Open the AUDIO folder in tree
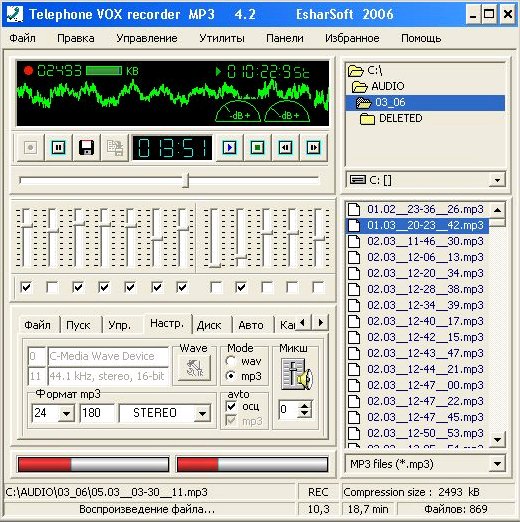Screen dimensions: 520x522 tap(379, 86)
